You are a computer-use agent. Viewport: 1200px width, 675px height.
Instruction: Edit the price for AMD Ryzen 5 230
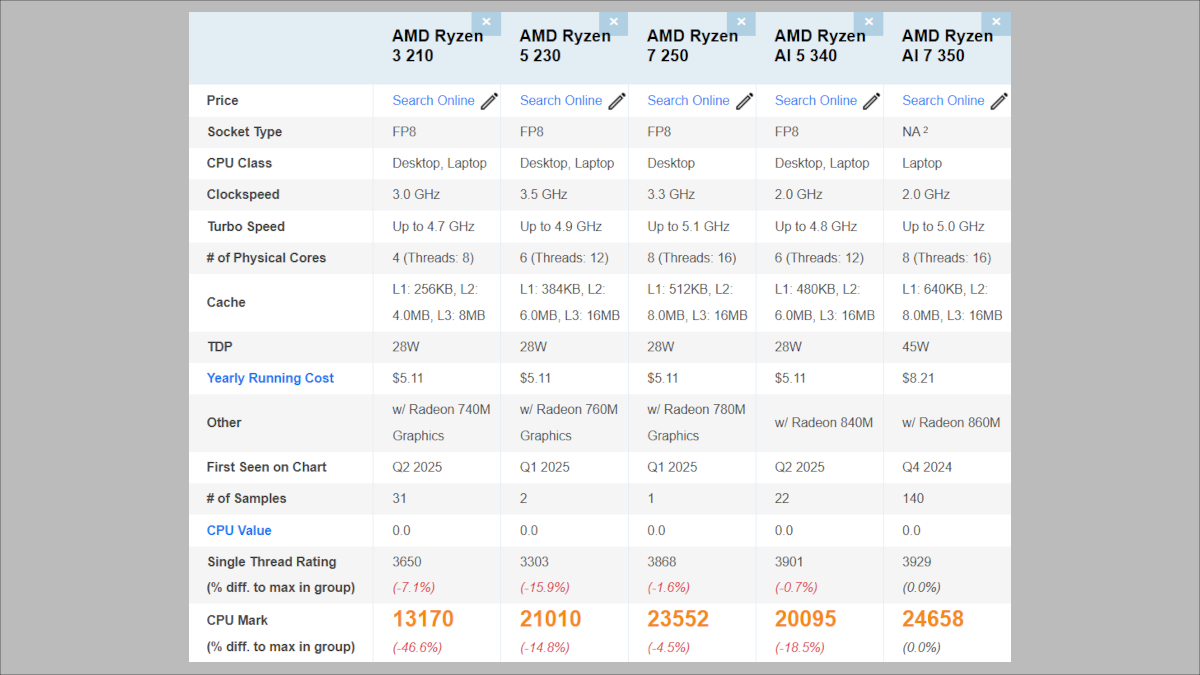616,100
